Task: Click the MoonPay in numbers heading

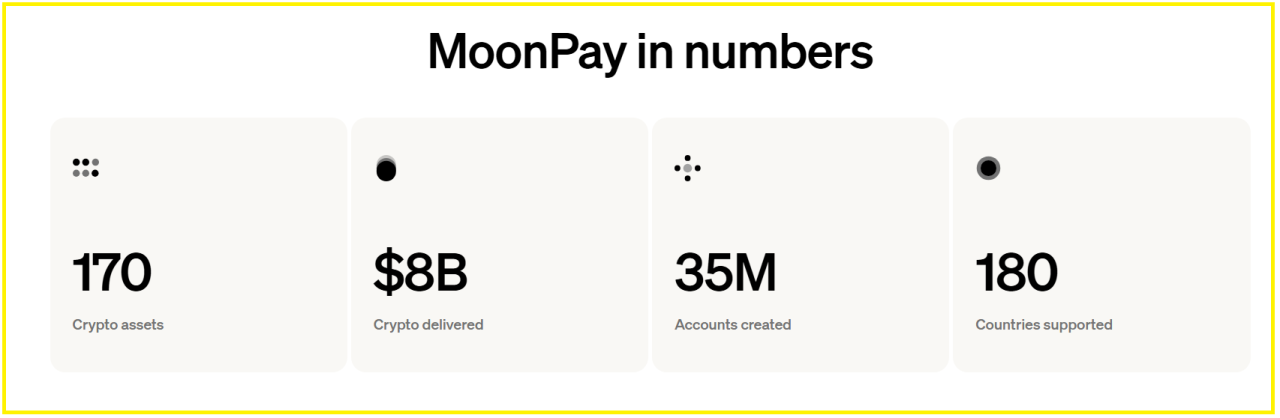Action: tap(650, 52)
